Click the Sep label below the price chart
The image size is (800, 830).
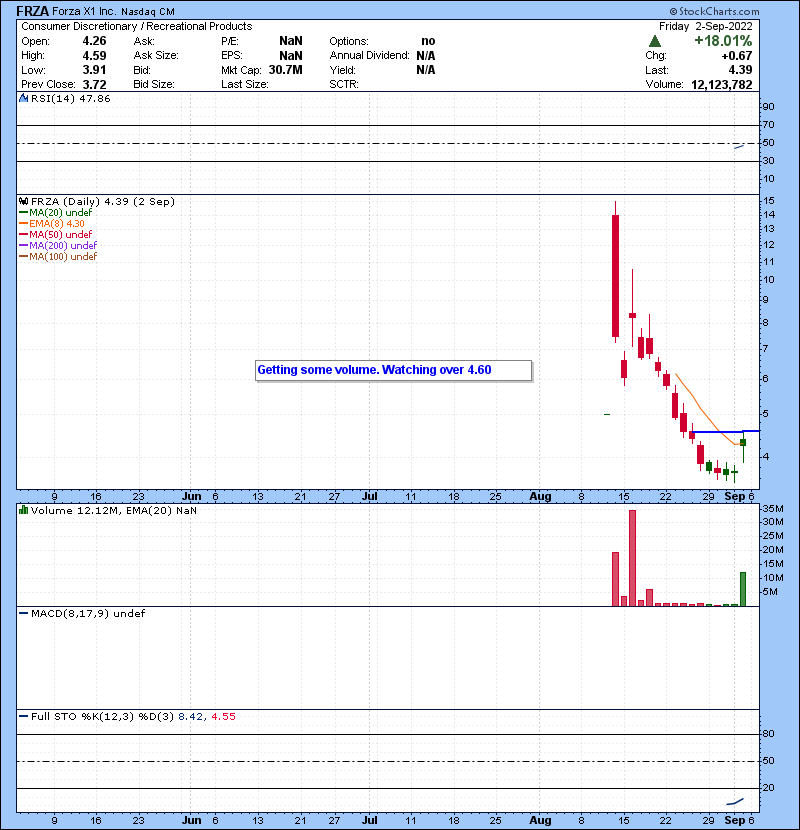(734, 497)
